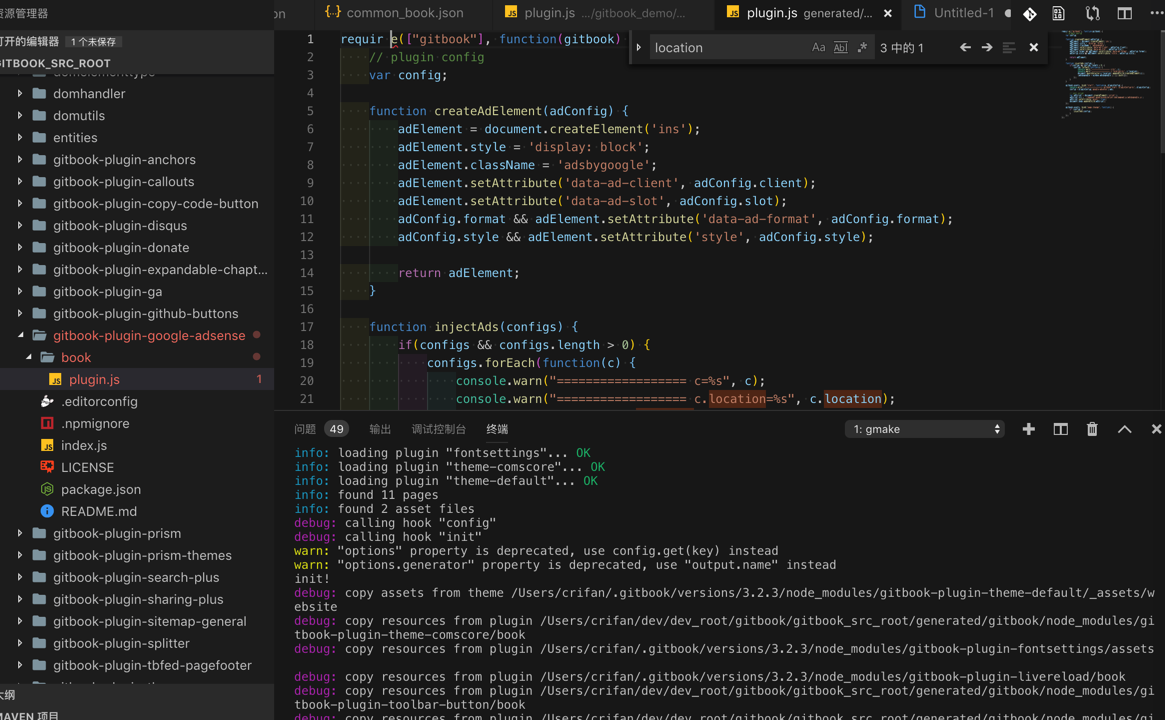Create a new terminal with plus icon
This screenshot has width=1165, height=720.
point(1028,429)
